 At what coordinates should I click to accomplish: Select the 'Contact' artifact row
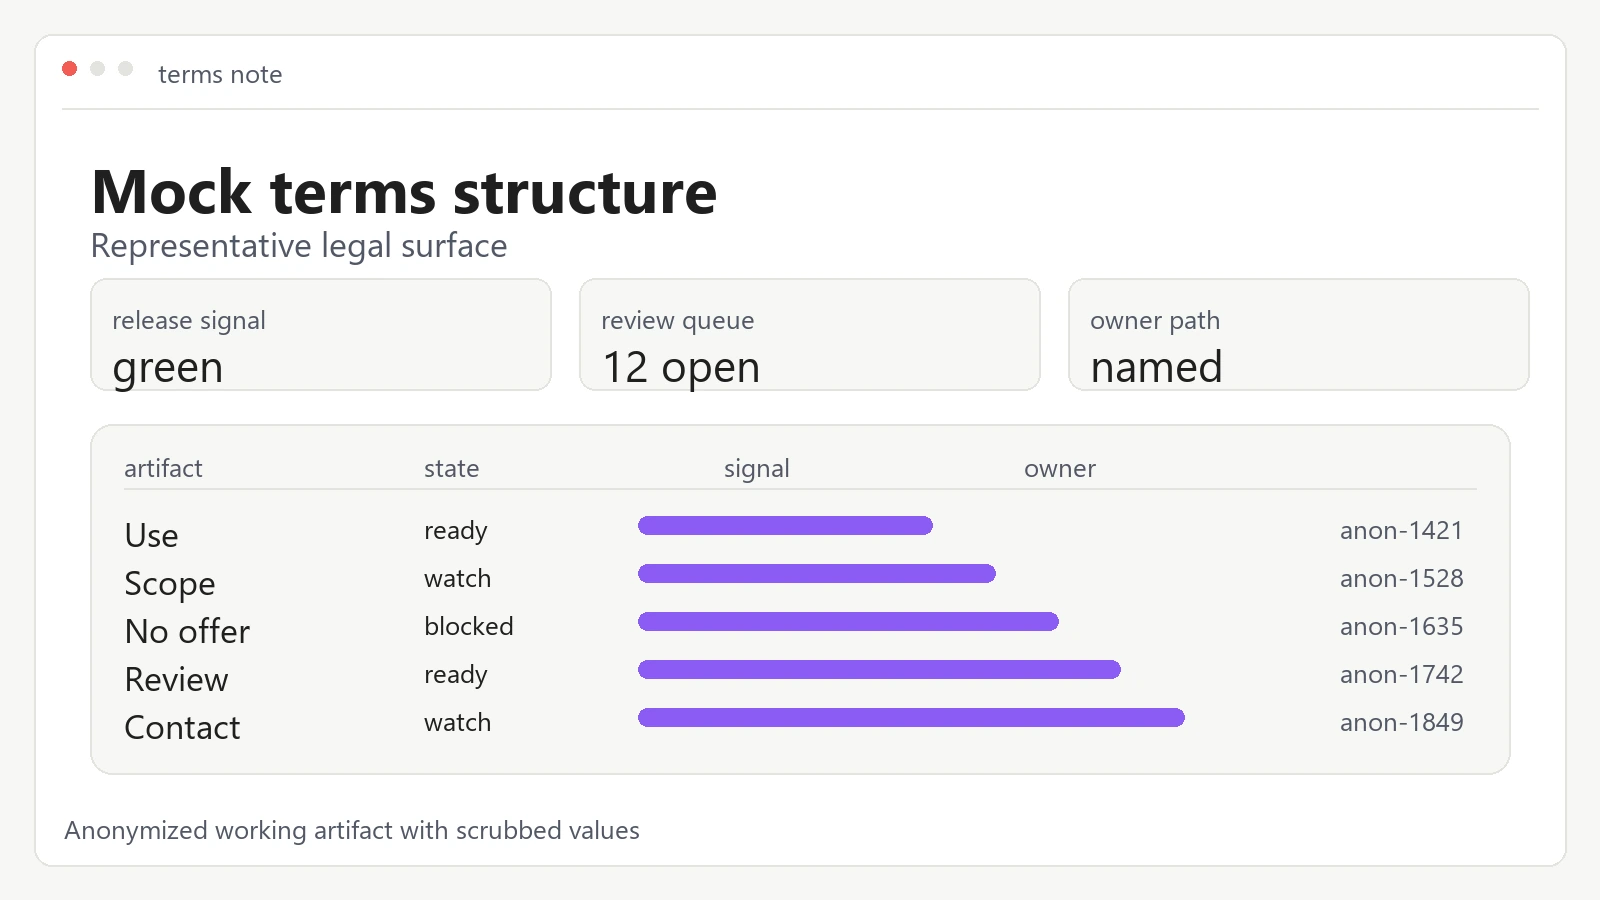800,722
